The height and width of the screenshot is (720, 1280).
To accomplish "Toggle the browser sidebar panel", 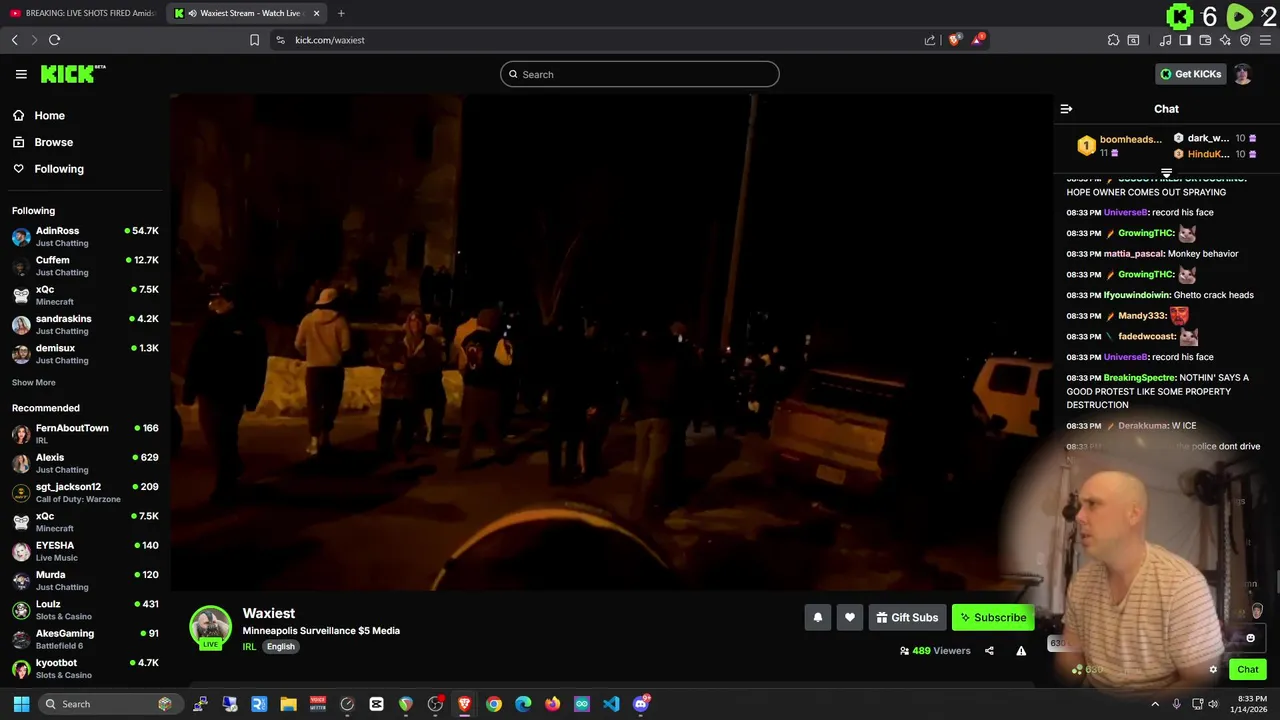I will [1185, 40].
